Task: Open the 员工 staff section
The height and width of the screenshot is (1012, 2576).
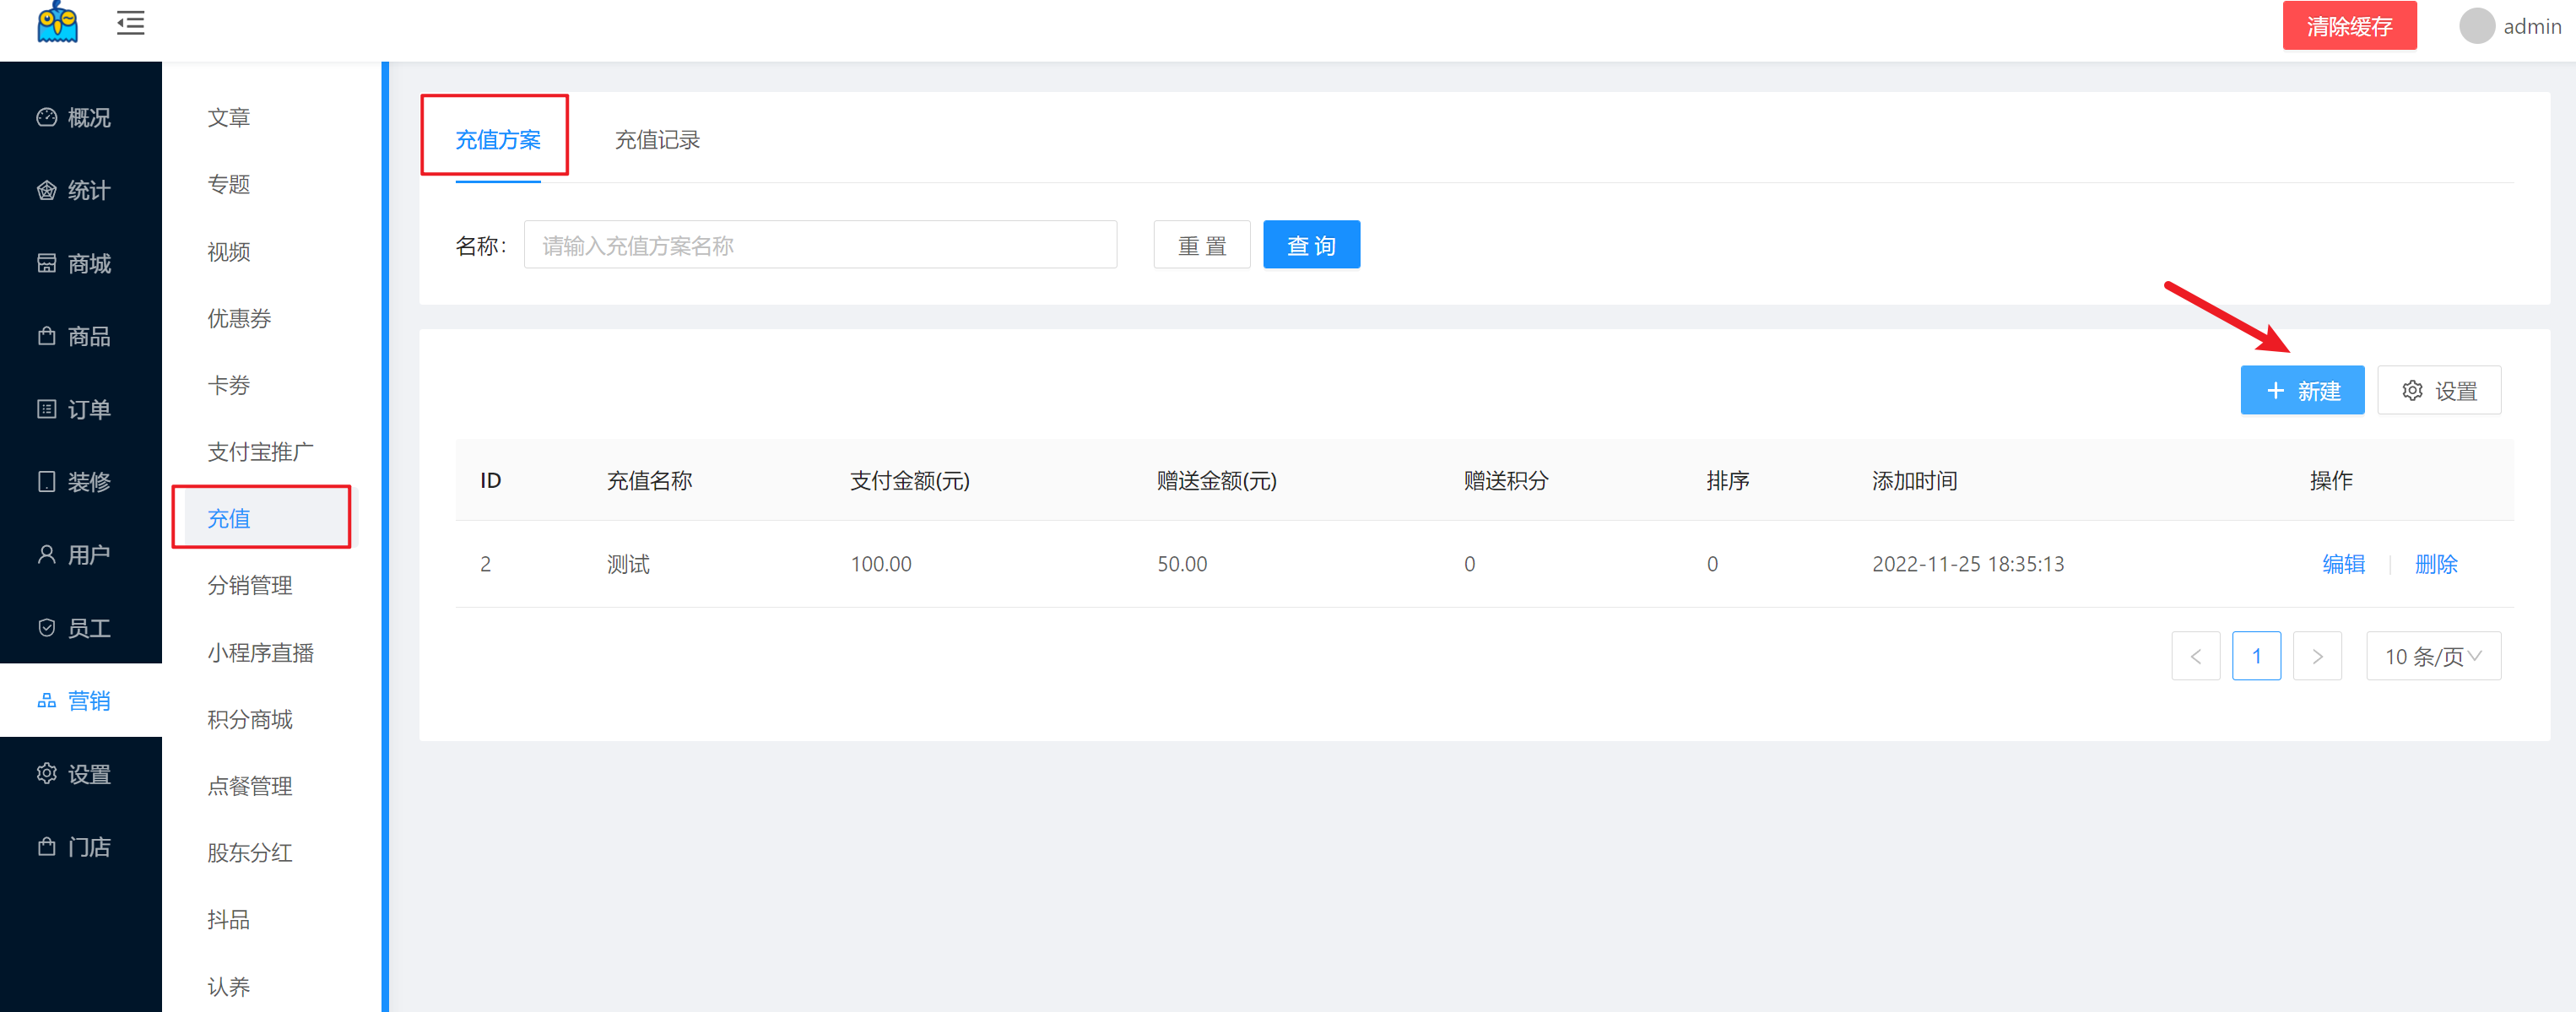Action: (x=75, y=628)
